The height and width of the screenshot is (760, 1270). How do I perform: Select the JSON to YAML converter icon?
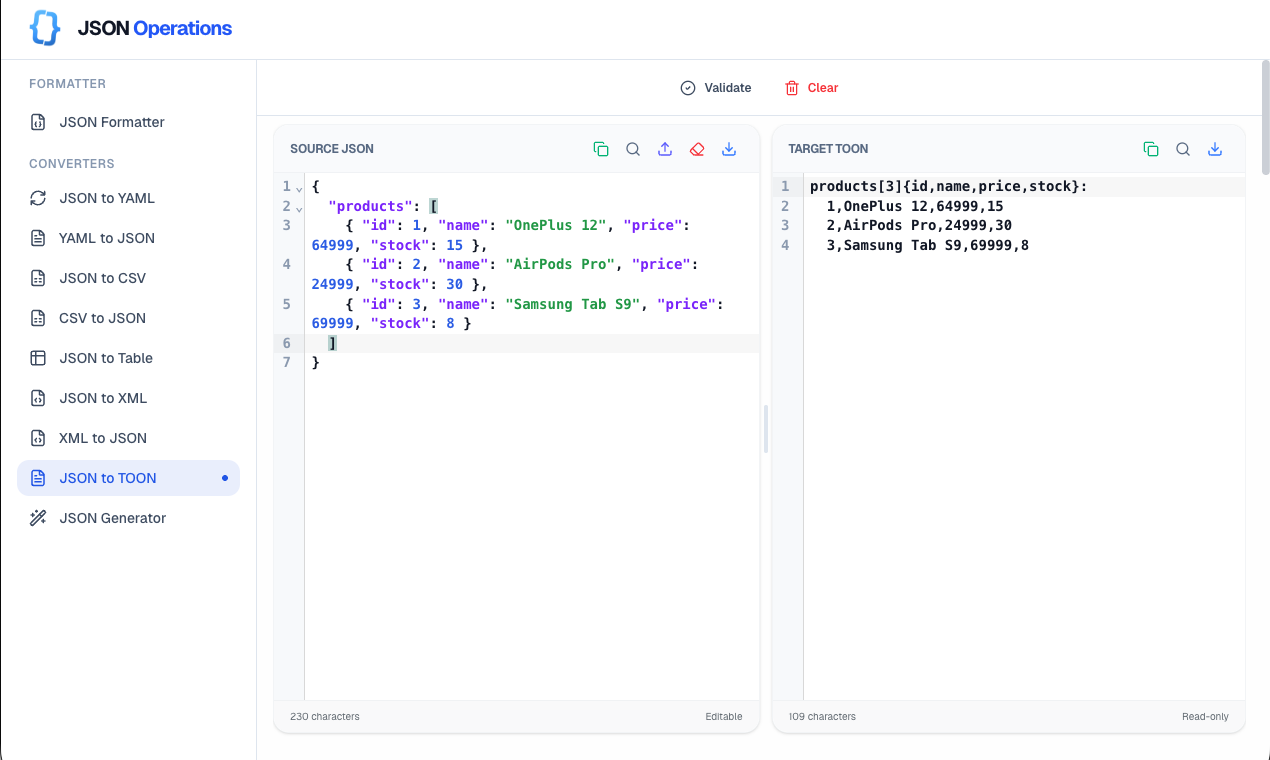coord(38,198)
